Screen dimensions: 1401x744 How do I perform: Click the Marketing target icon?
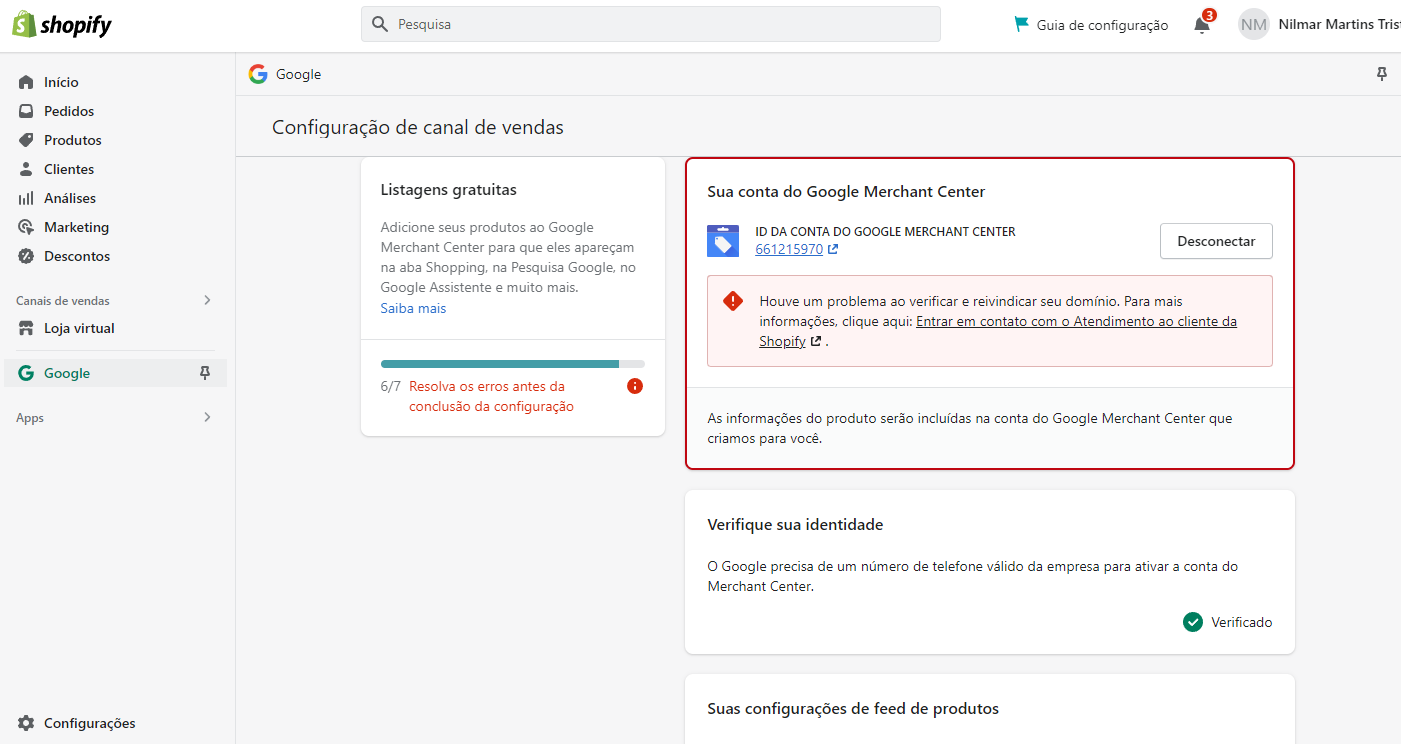tap(26, 227)
